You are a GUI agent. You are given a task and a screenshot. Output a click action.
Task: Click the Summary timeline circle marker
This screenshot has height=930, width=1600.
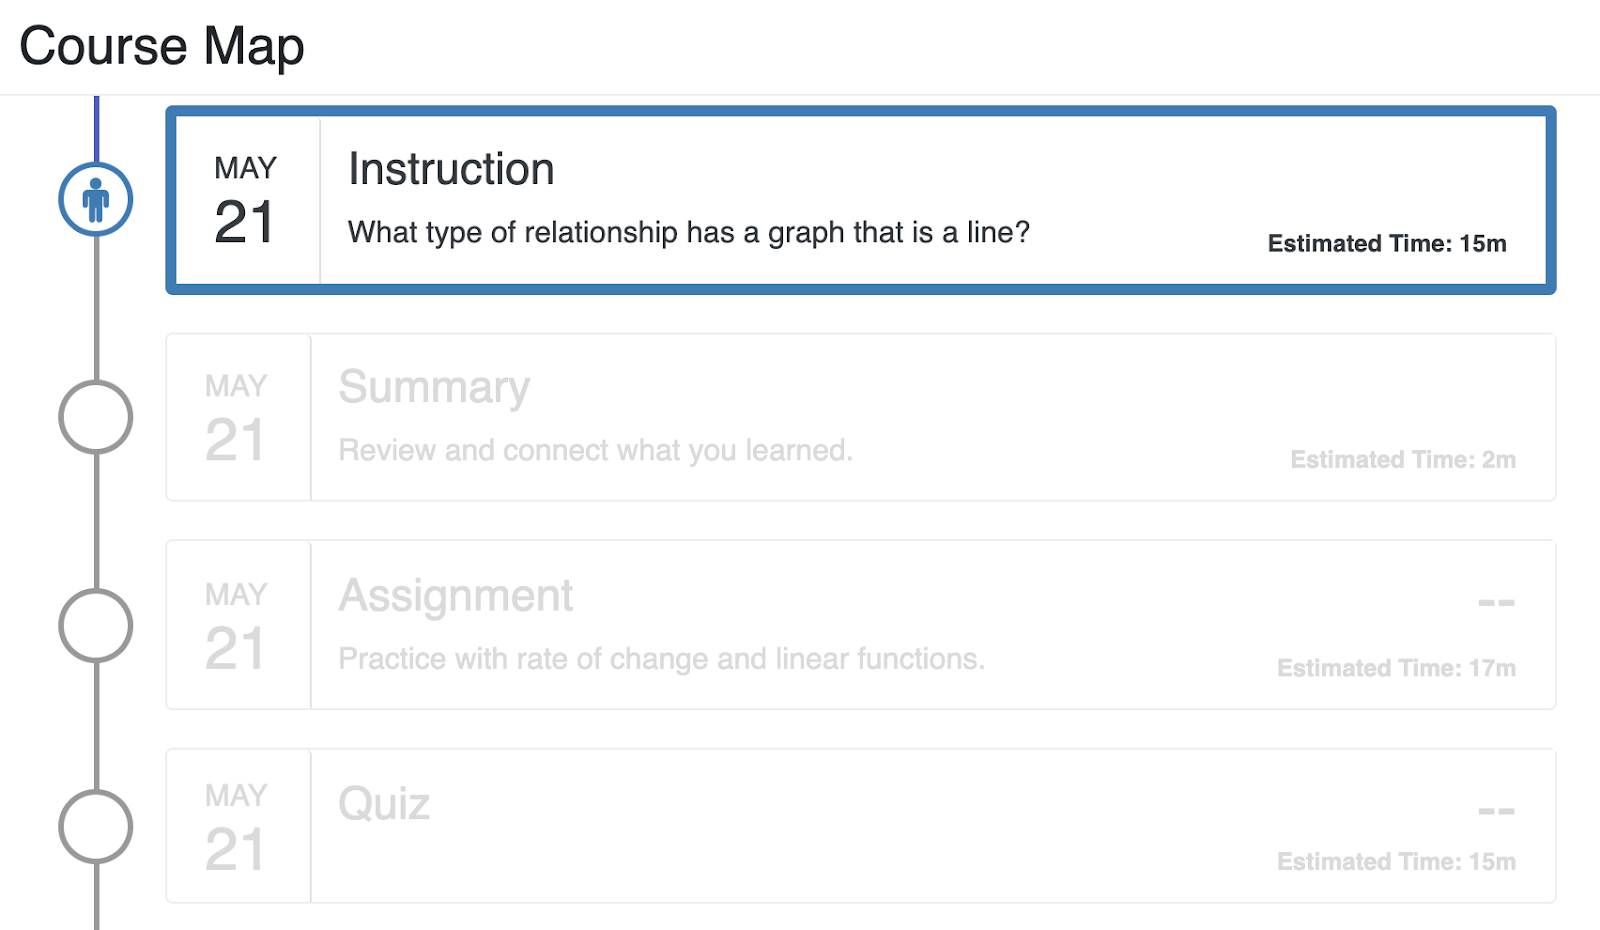pos(96,417)
